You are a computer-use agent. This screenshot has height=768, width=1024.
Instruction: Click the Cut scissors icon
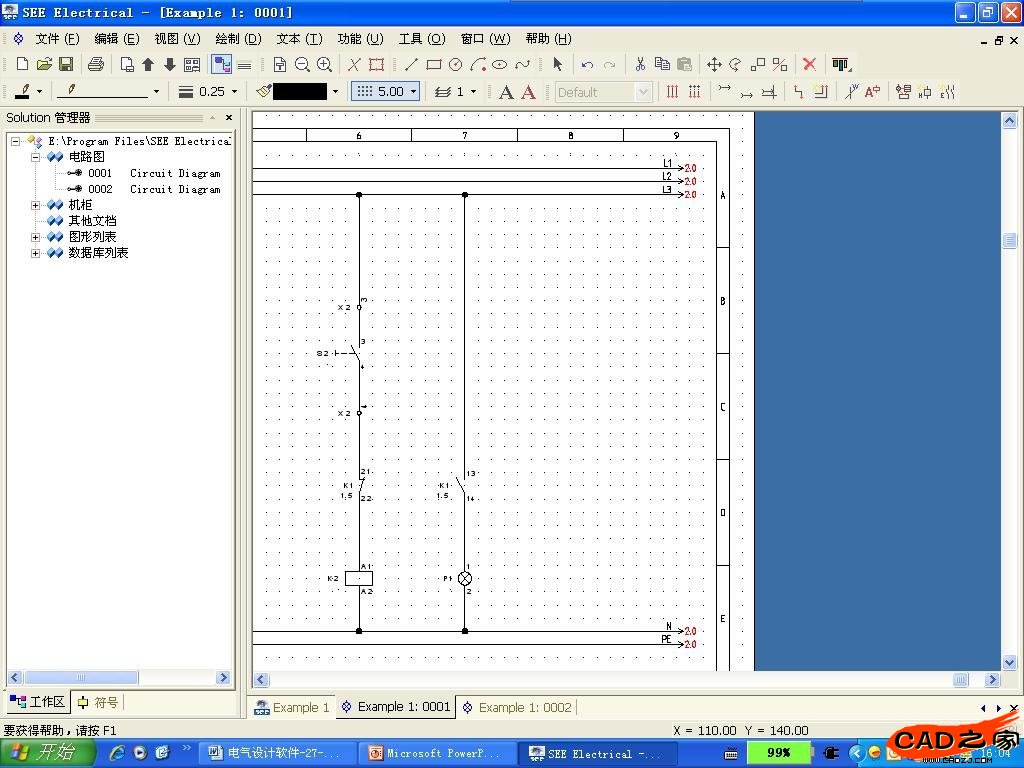tap(639, 64)
